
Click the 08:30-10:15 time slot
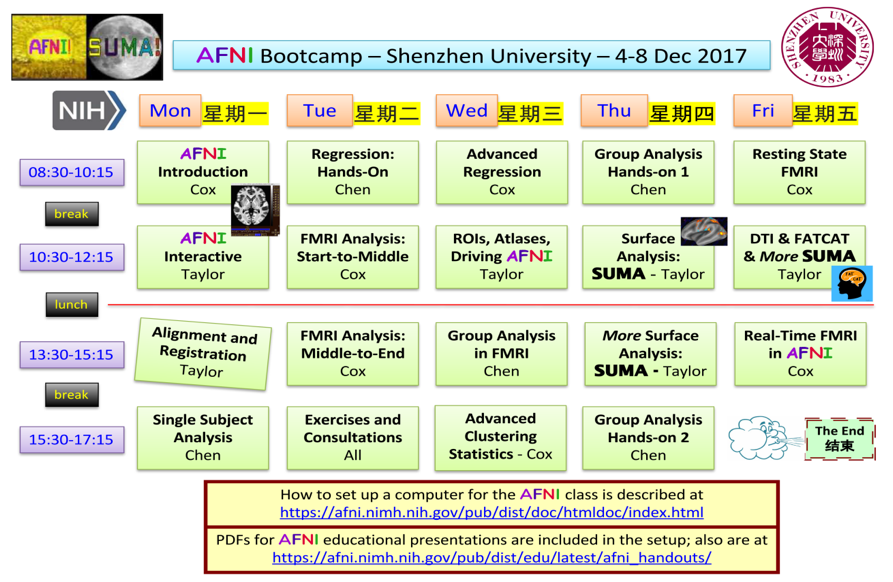click(x=71, y=172)
